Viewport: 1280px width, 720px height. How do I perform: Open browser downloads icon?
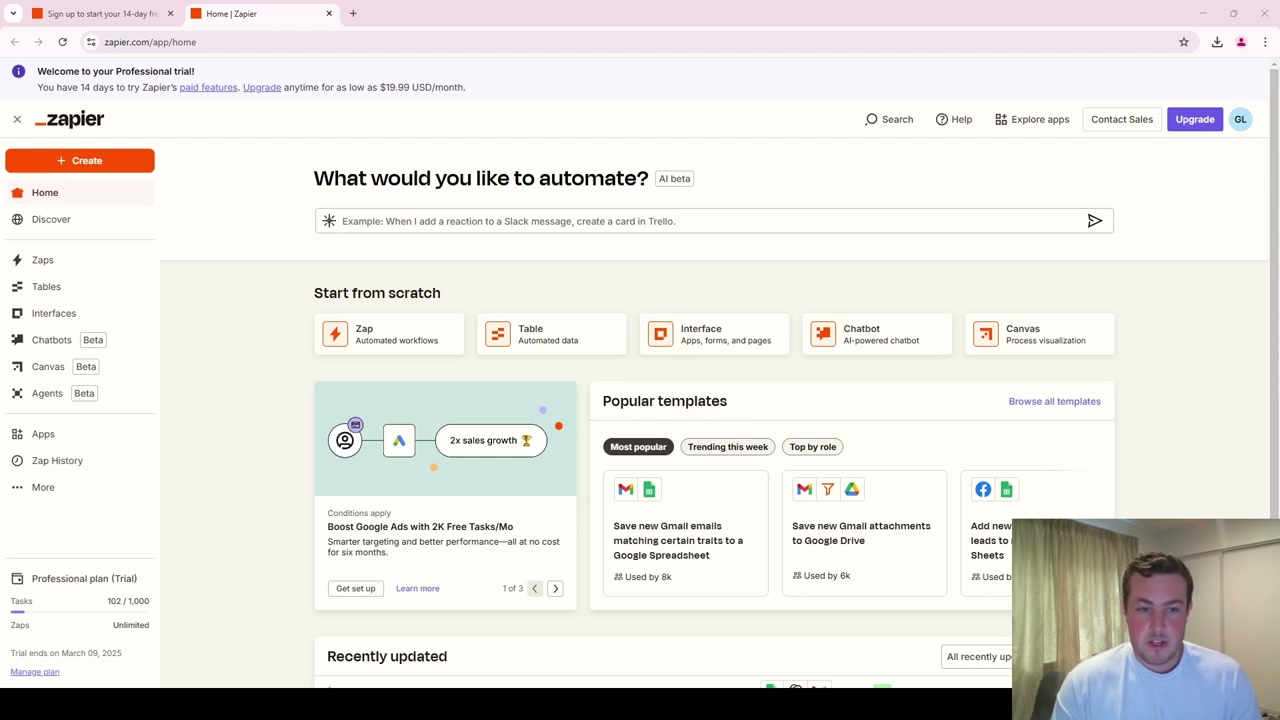pos(1217,42)
